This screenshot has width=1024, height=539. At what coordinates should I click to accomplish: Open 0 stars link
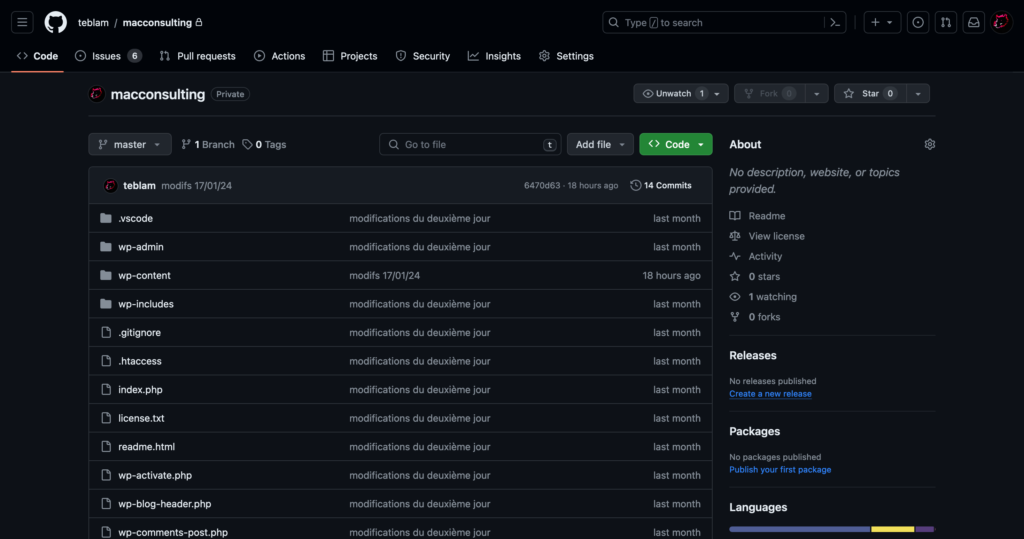click(x=763, y=276)
